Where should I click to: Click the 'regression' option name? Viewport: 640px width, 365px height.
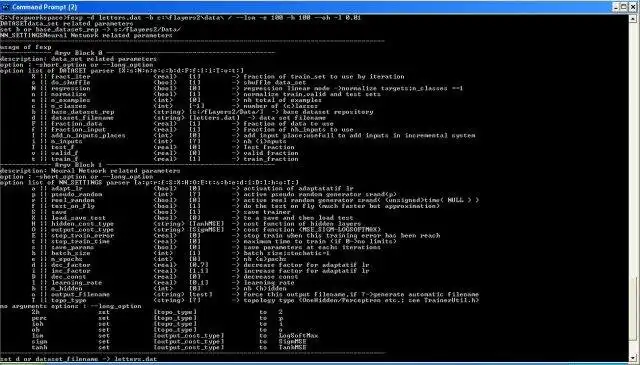(x=71, y=88)
